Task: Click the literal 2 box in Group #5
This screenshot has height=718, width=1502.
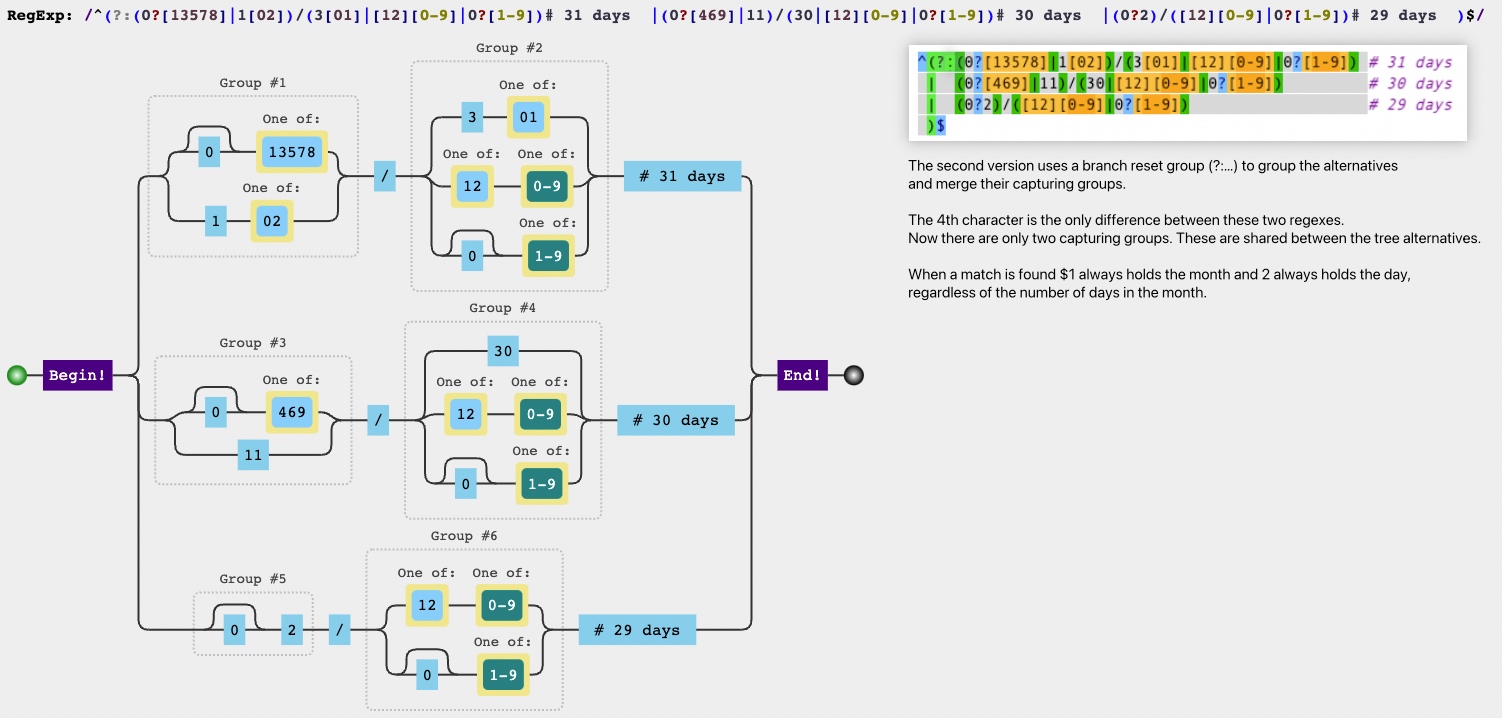Action: click(294, 631)
